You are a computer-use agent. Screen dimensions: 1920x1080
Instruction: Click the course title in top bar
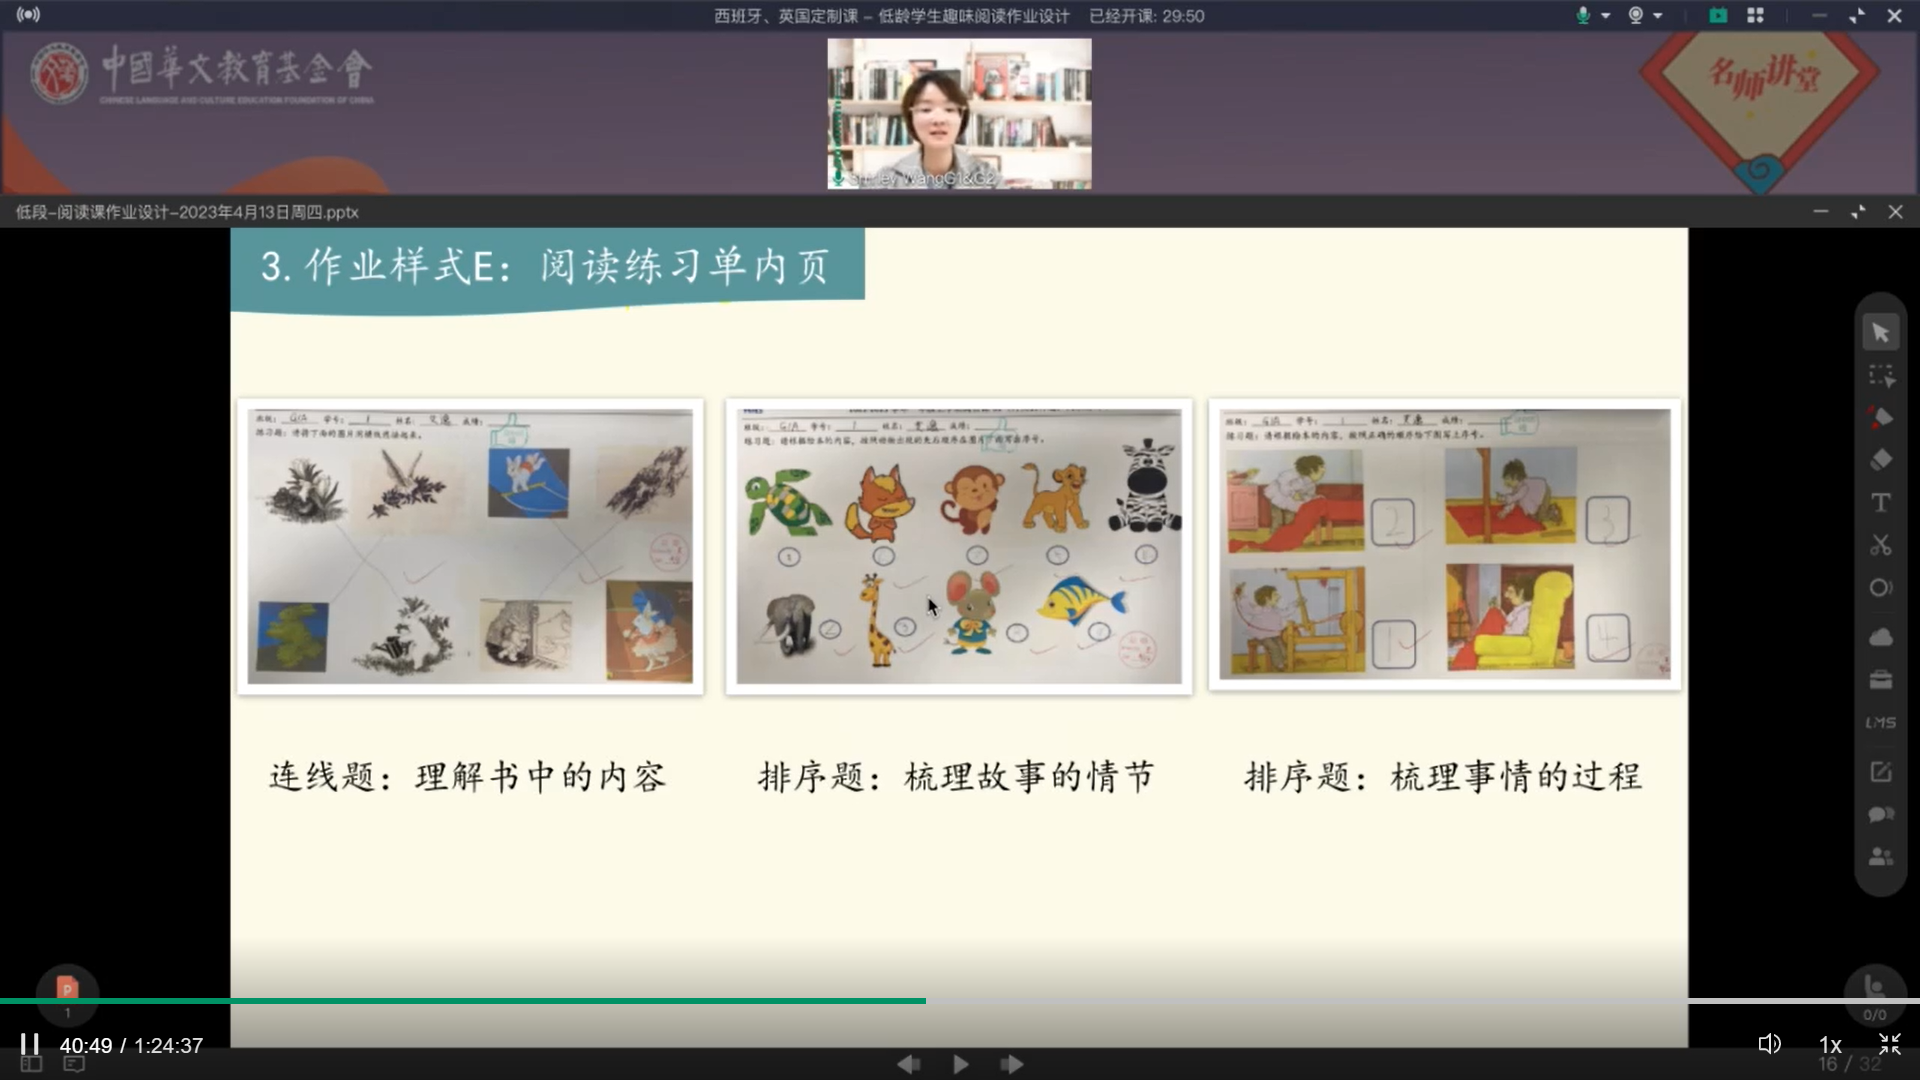[892, 16]
